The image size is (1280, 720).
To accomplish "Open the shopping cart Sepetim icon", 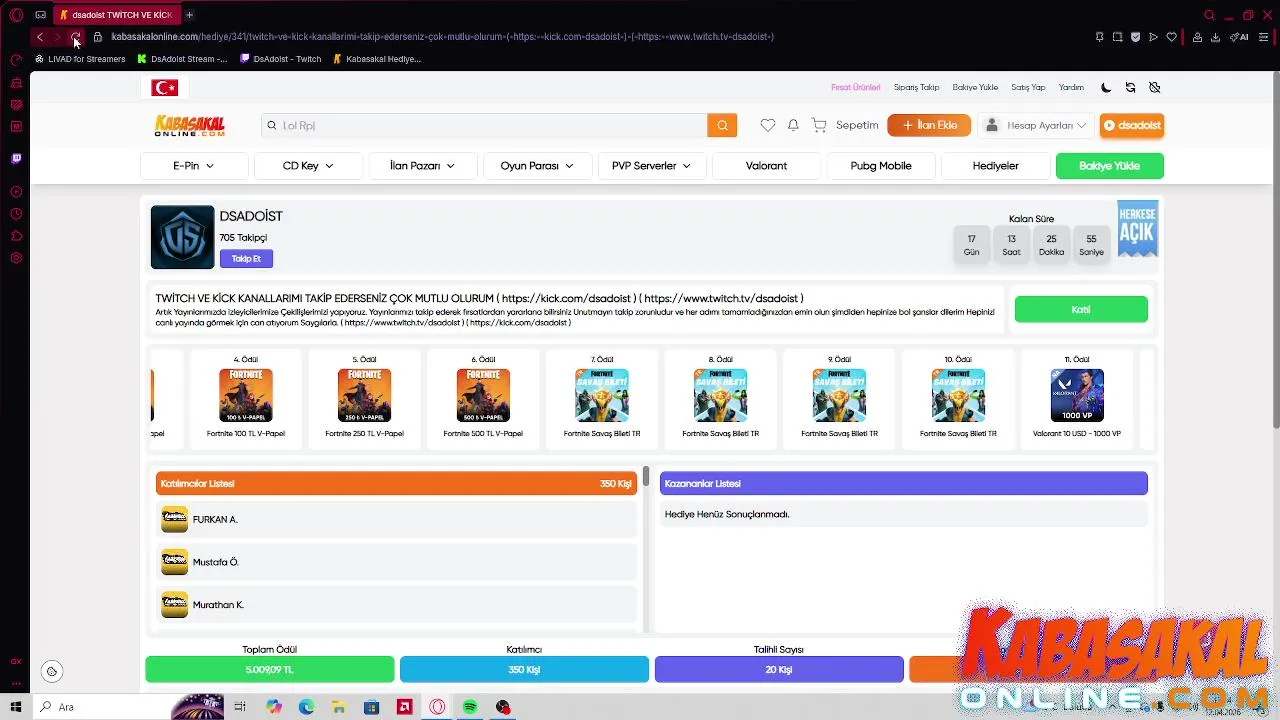I will pos(819,125).
